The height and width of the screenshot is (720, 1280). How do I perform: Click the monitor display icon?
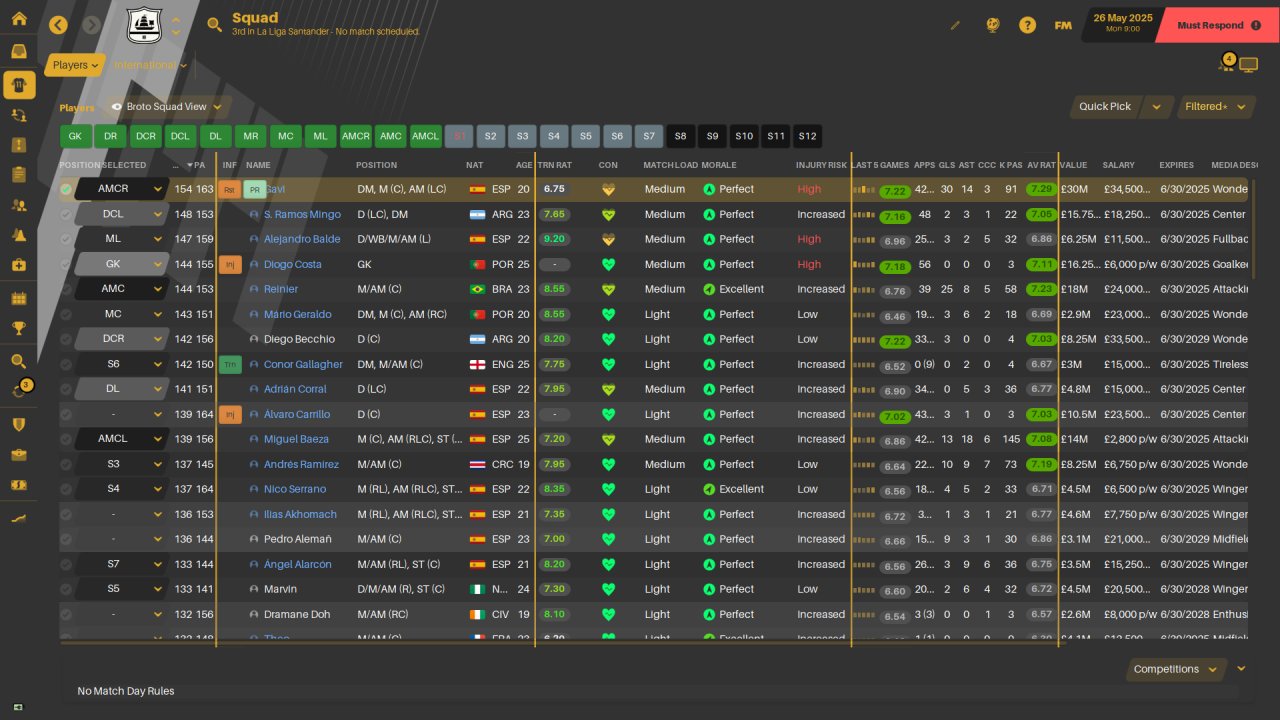(x=1248, y=65)
